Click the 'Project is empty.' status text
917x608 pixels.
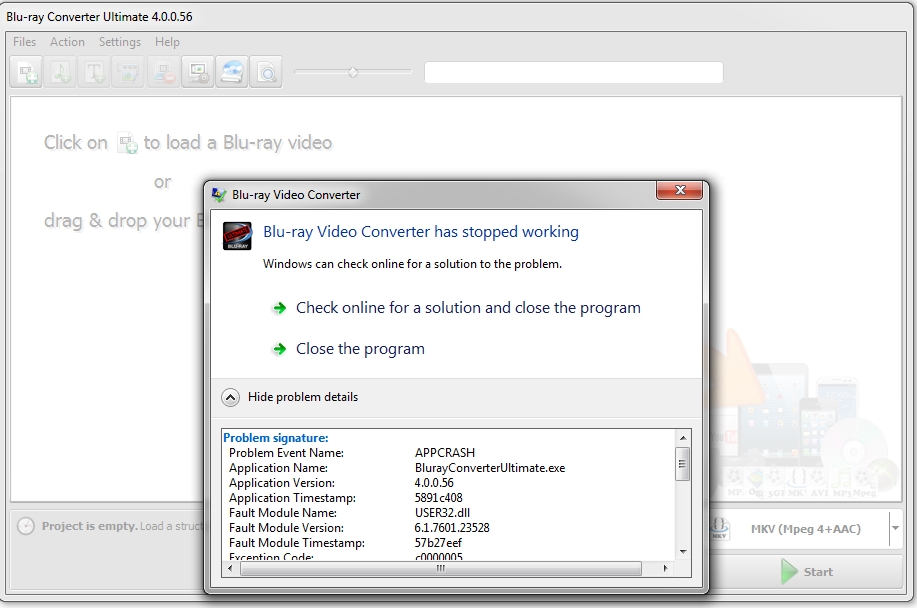[89, 526]
